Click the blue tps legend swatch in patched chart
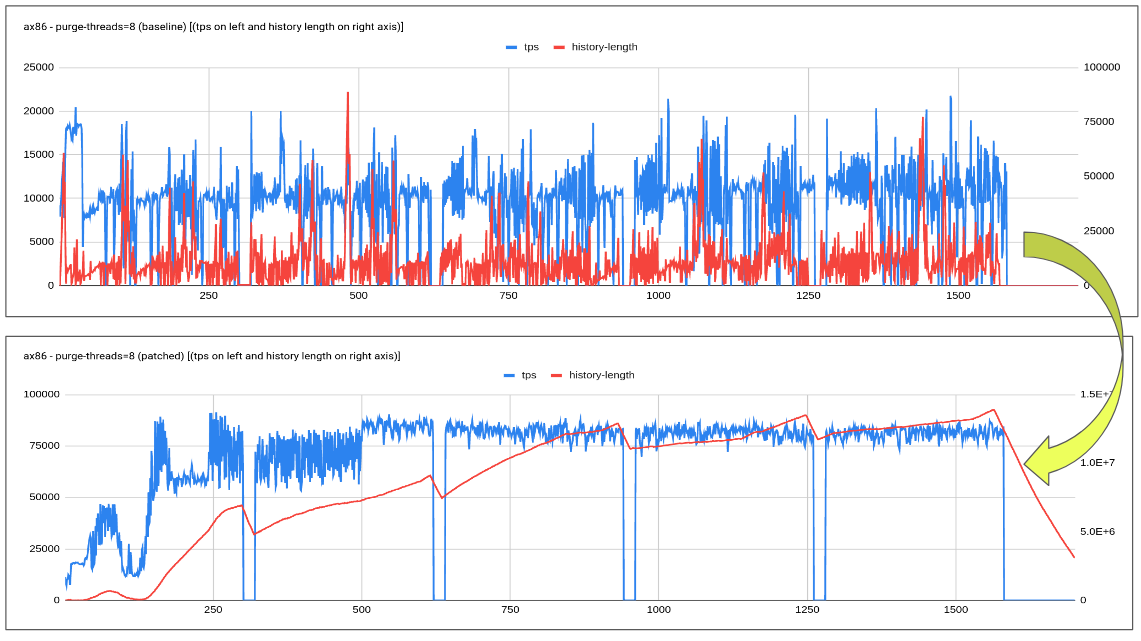1141x641 pixels. 509,375
